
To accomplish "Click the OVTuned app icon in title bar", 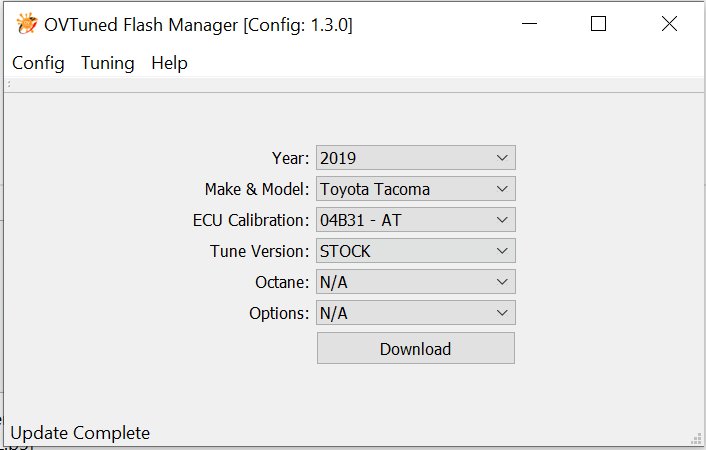I will [x=27, y=24].
